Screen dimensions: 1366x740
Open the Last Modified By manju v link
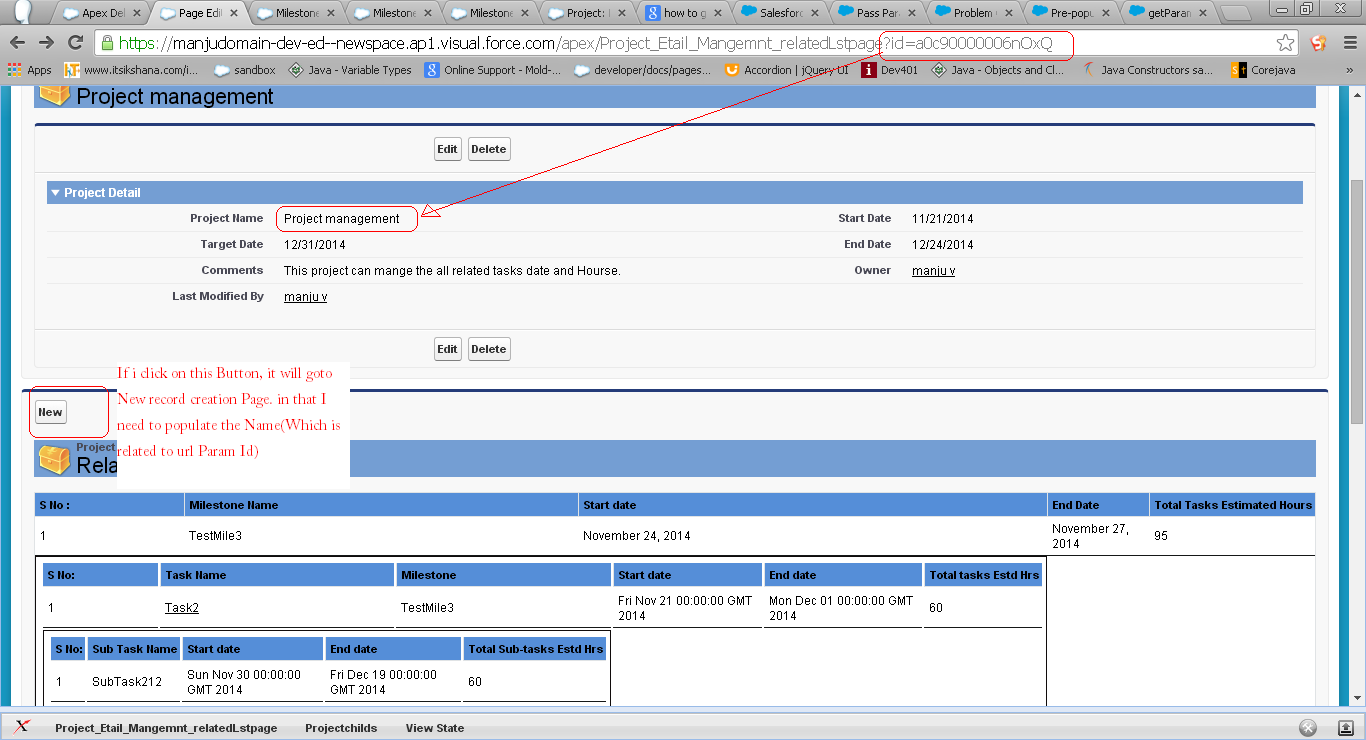(305, 297)
